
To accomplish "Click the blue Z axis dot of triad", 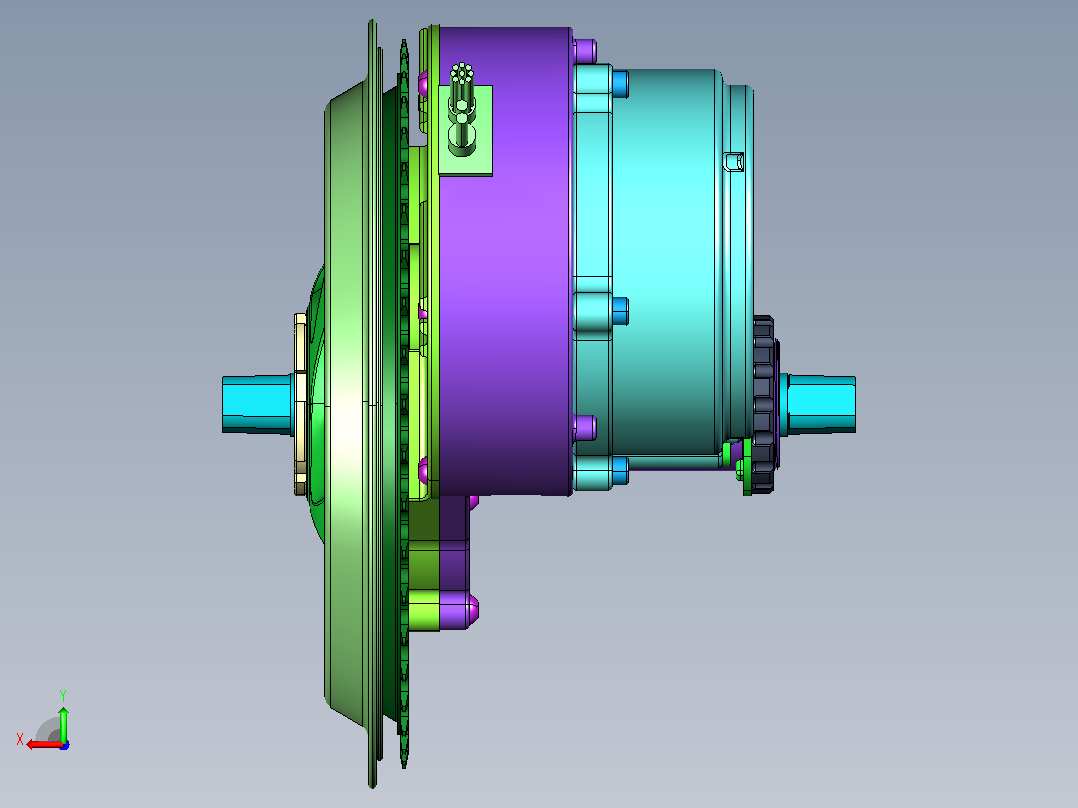I will click(x=64, y=745).
